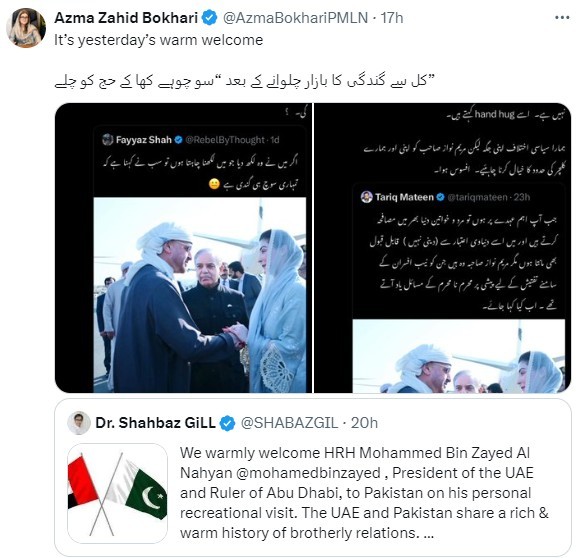588x558 pixels.
Task: Click Azma Zahid Bokhari's verified badge
Action: tap(210, 18)
